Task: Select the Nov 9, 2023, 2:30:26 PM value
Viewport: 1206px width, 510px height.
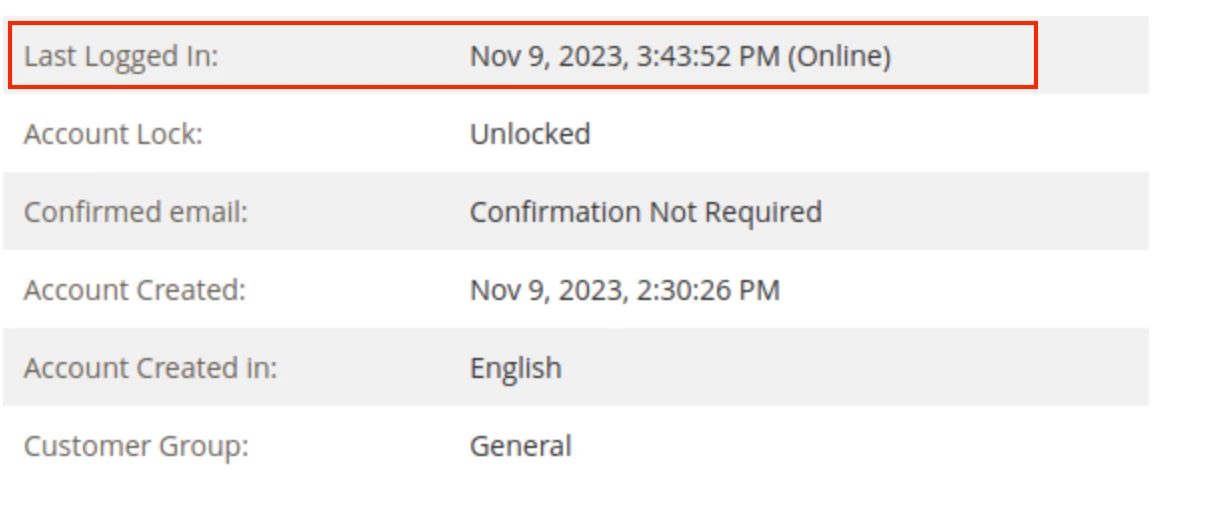Action: (x=625, y=290)
